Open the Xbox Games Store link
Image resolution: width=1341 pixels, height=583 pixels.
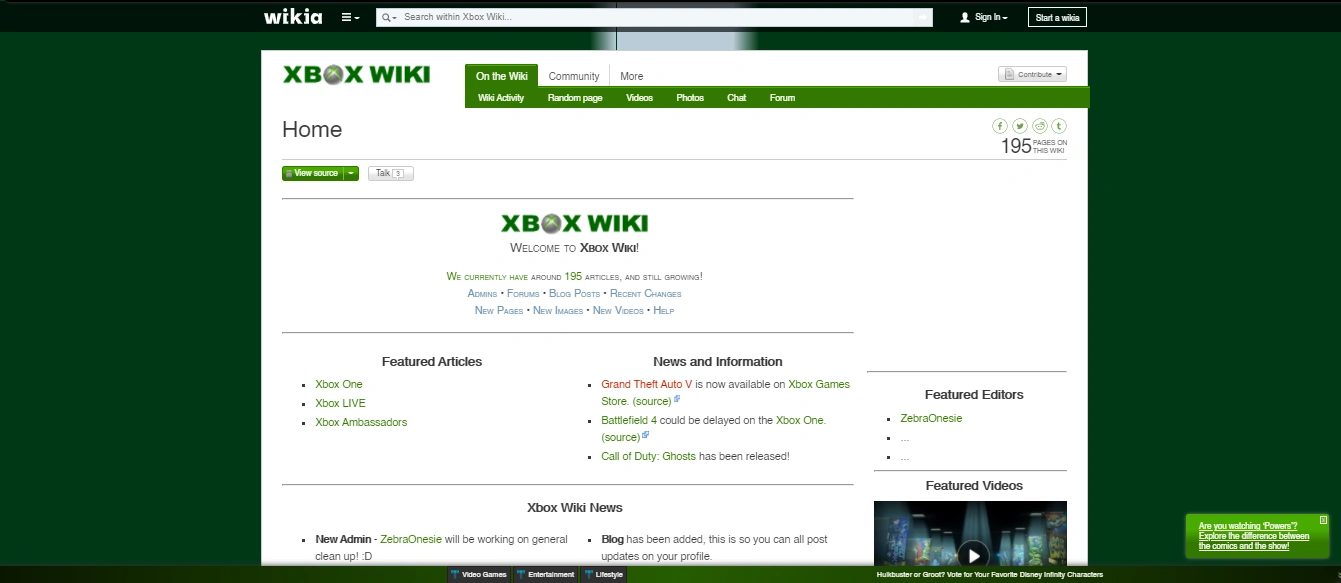pos(819,384)
